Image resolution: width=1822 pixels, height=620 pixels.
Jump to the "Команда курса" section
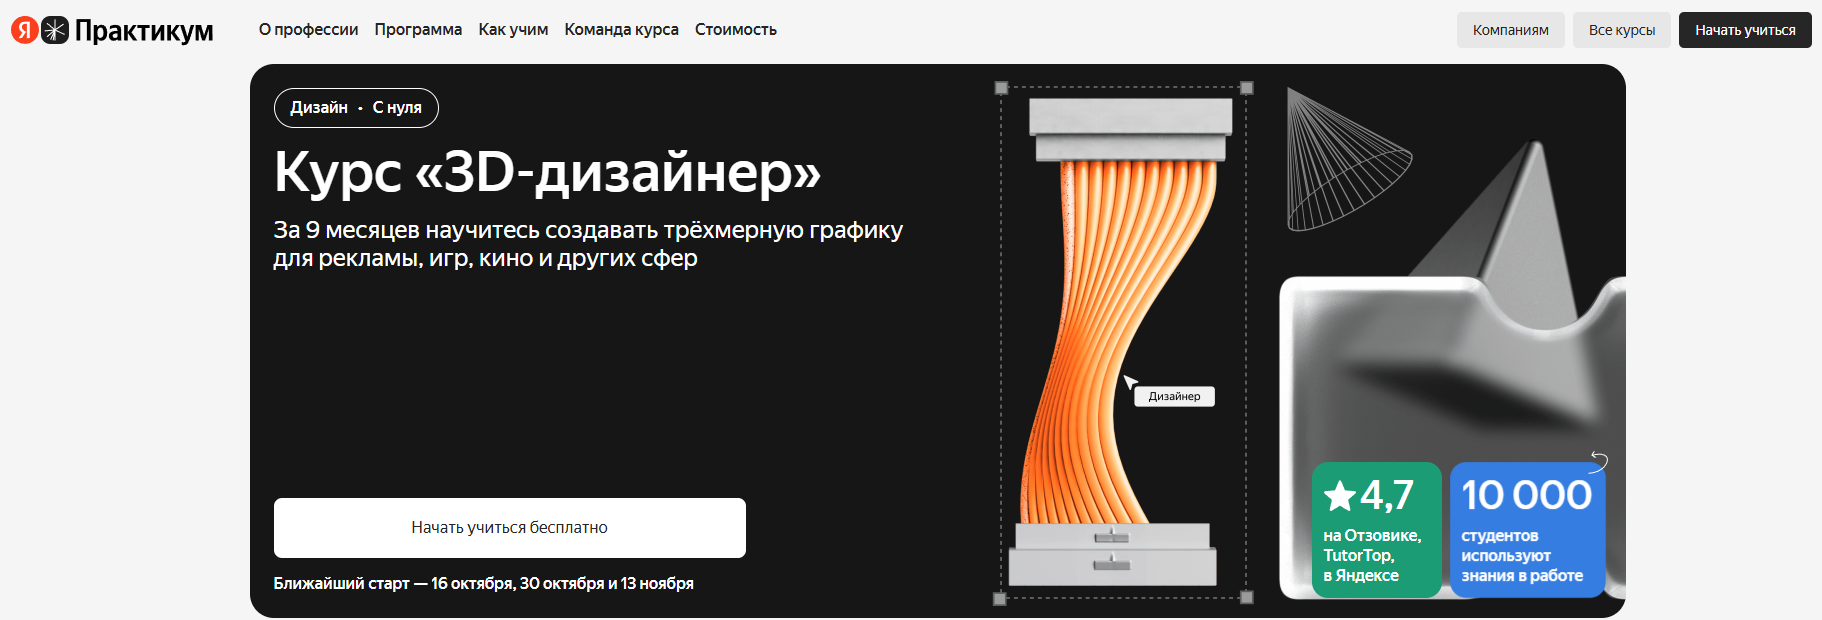621,30
